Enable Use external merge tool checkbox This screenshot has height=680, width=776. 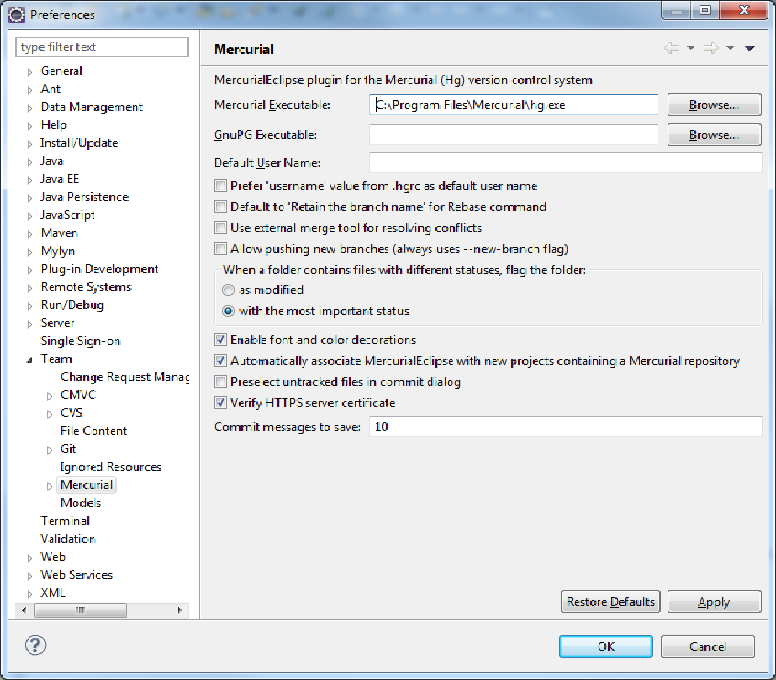pos(220,228)
